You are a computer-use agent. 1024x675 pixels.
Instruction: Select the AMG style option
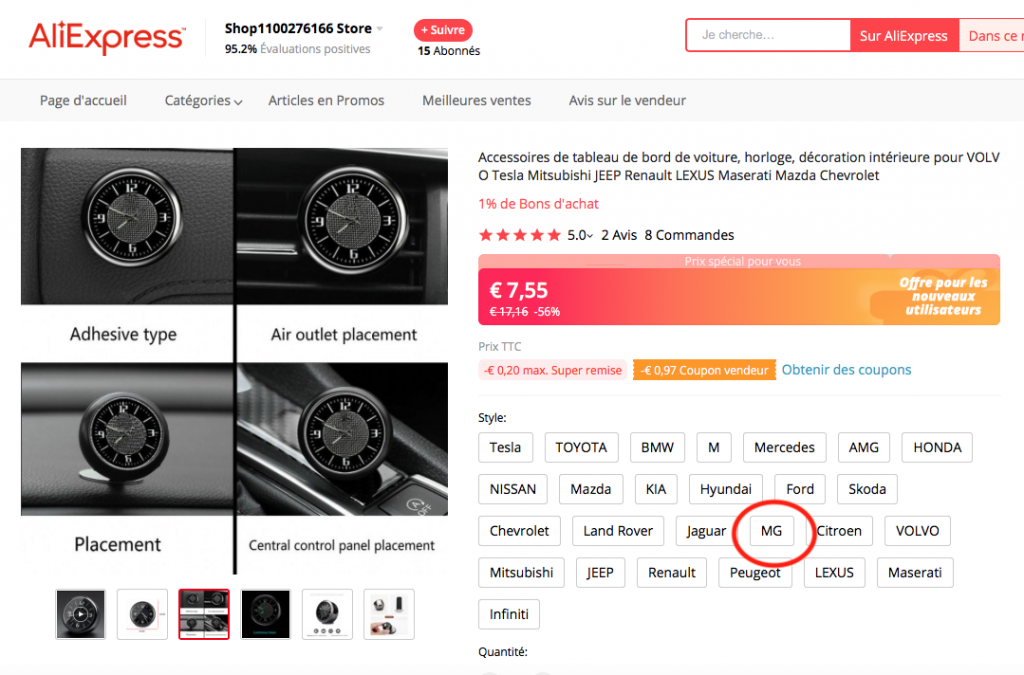[x=863, y=447]
